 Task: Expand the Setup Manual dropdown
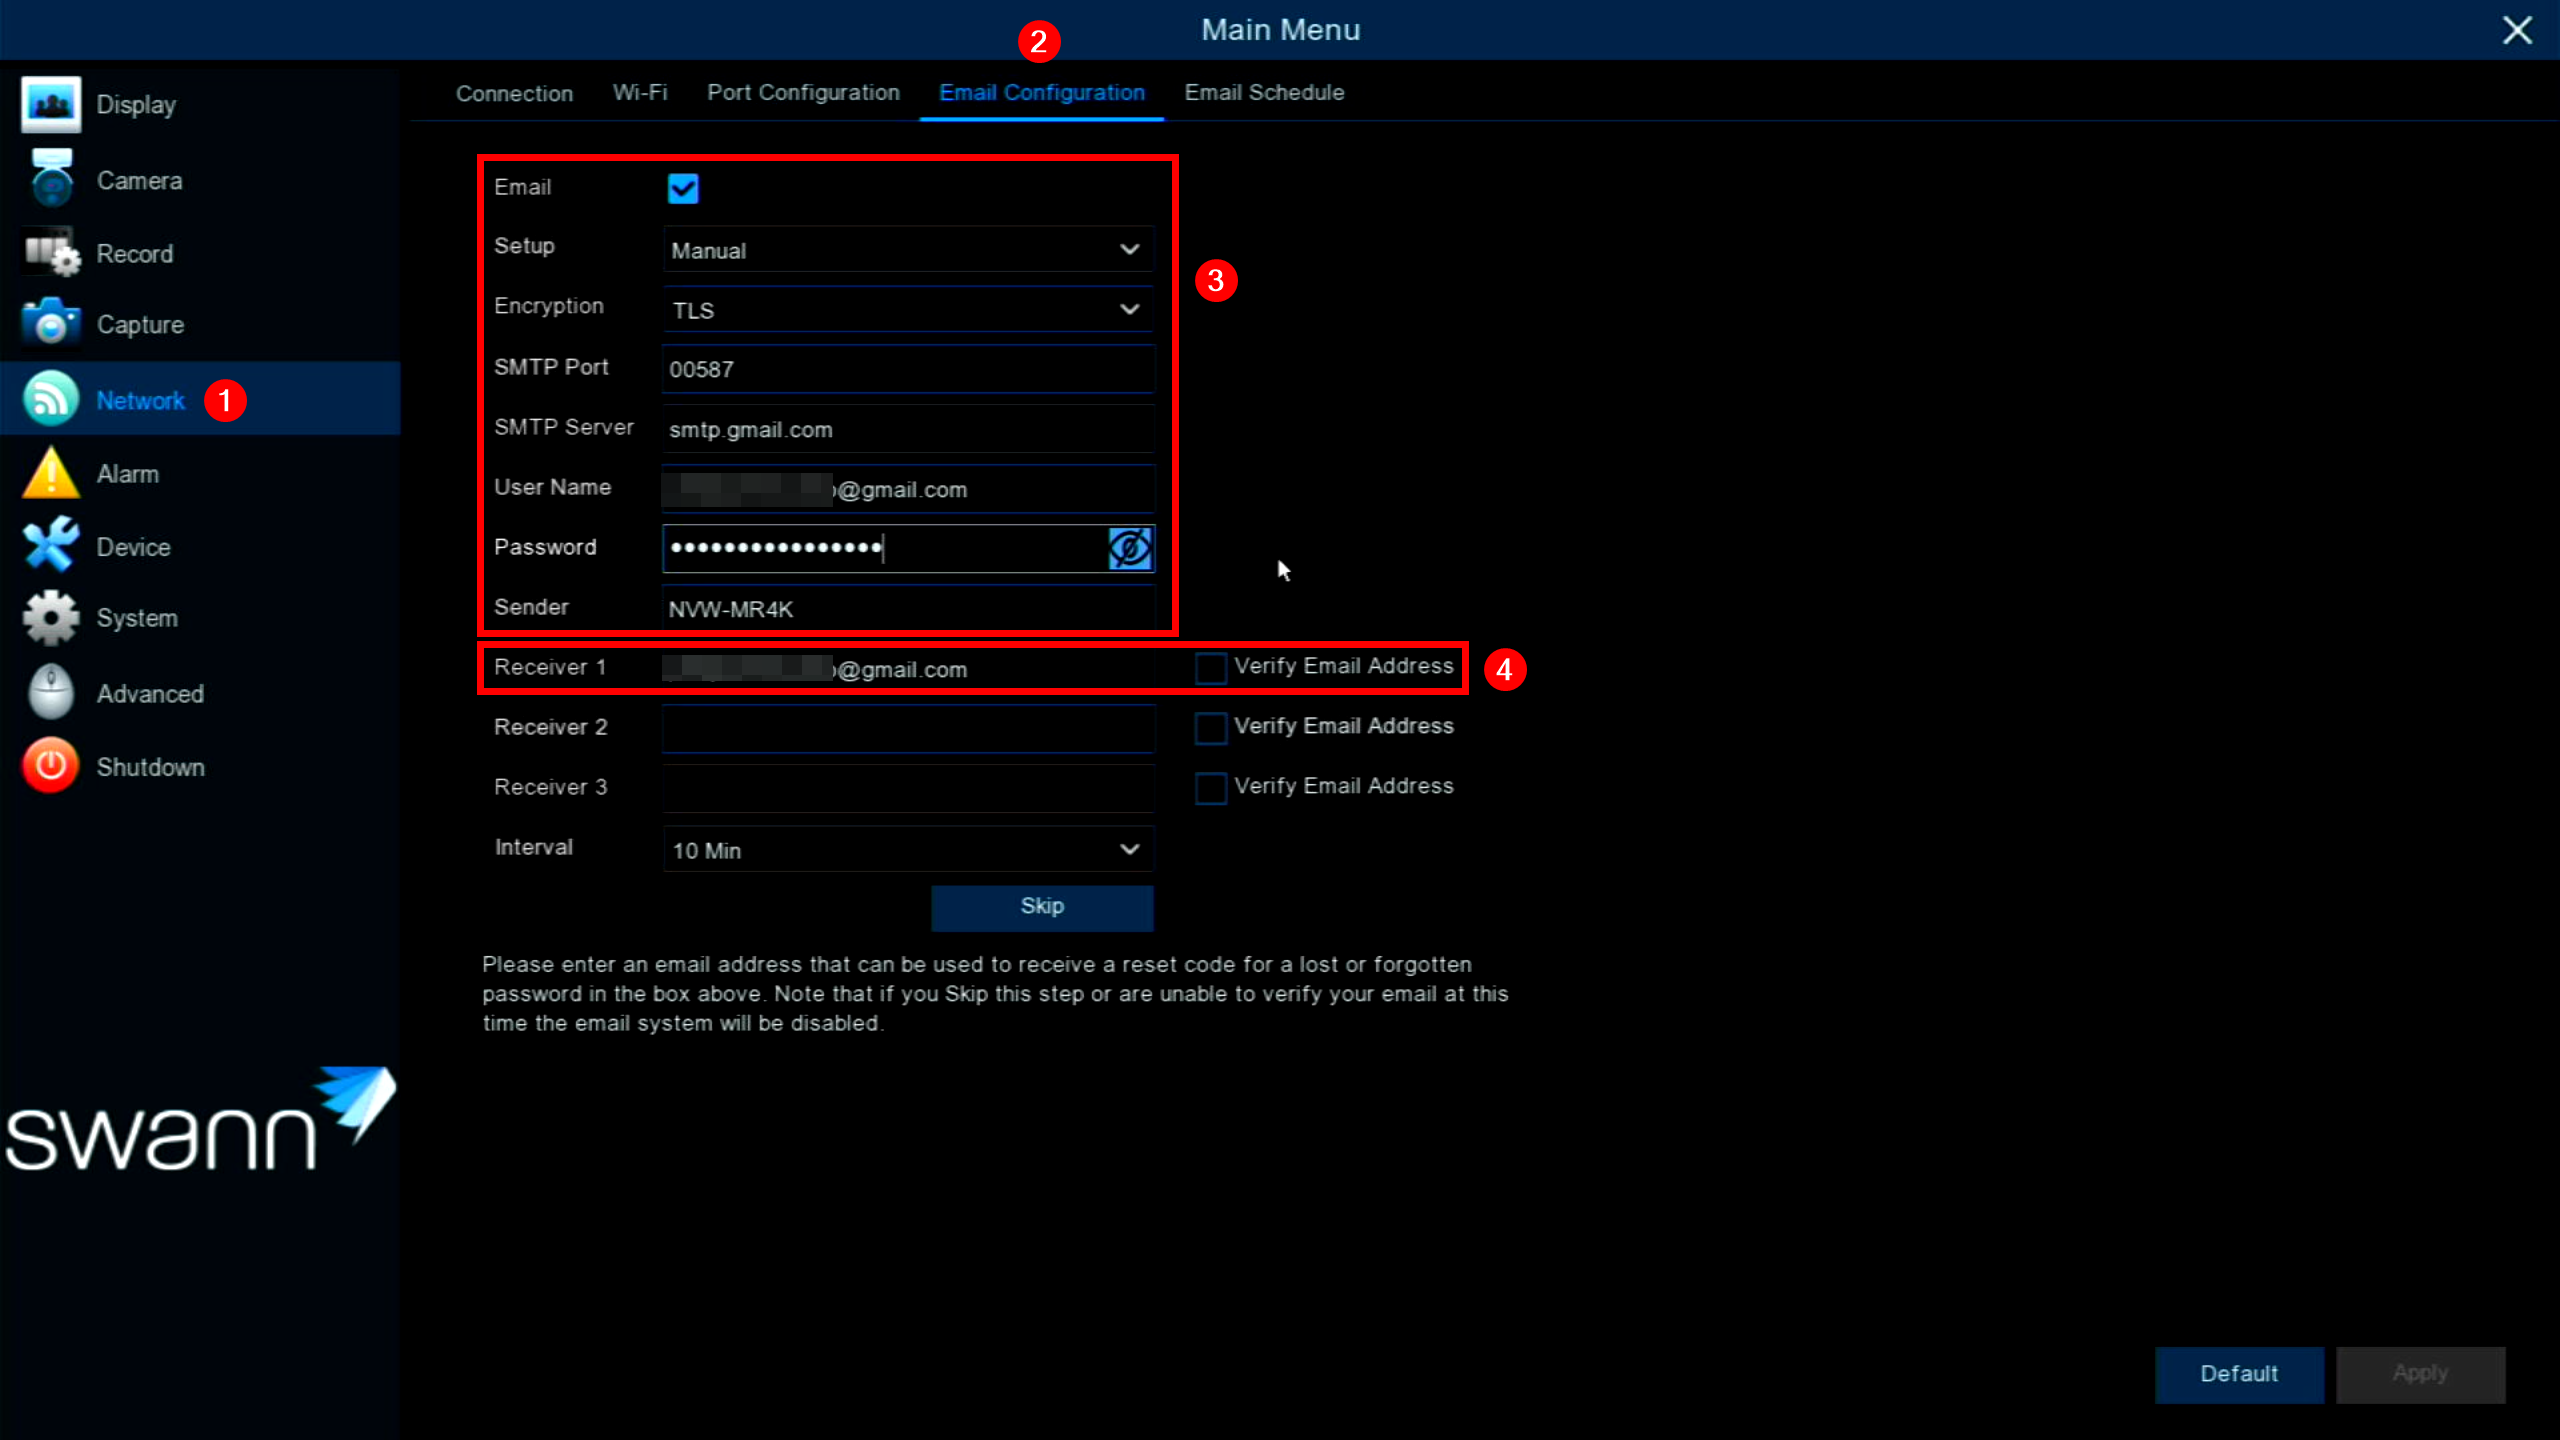907,250
